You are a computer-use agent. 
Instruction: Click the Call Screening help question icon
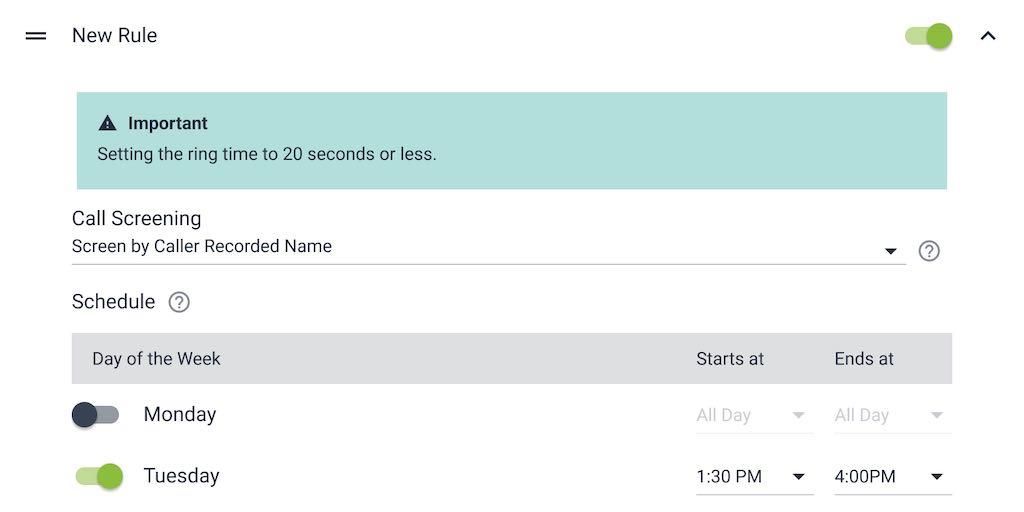929,251
